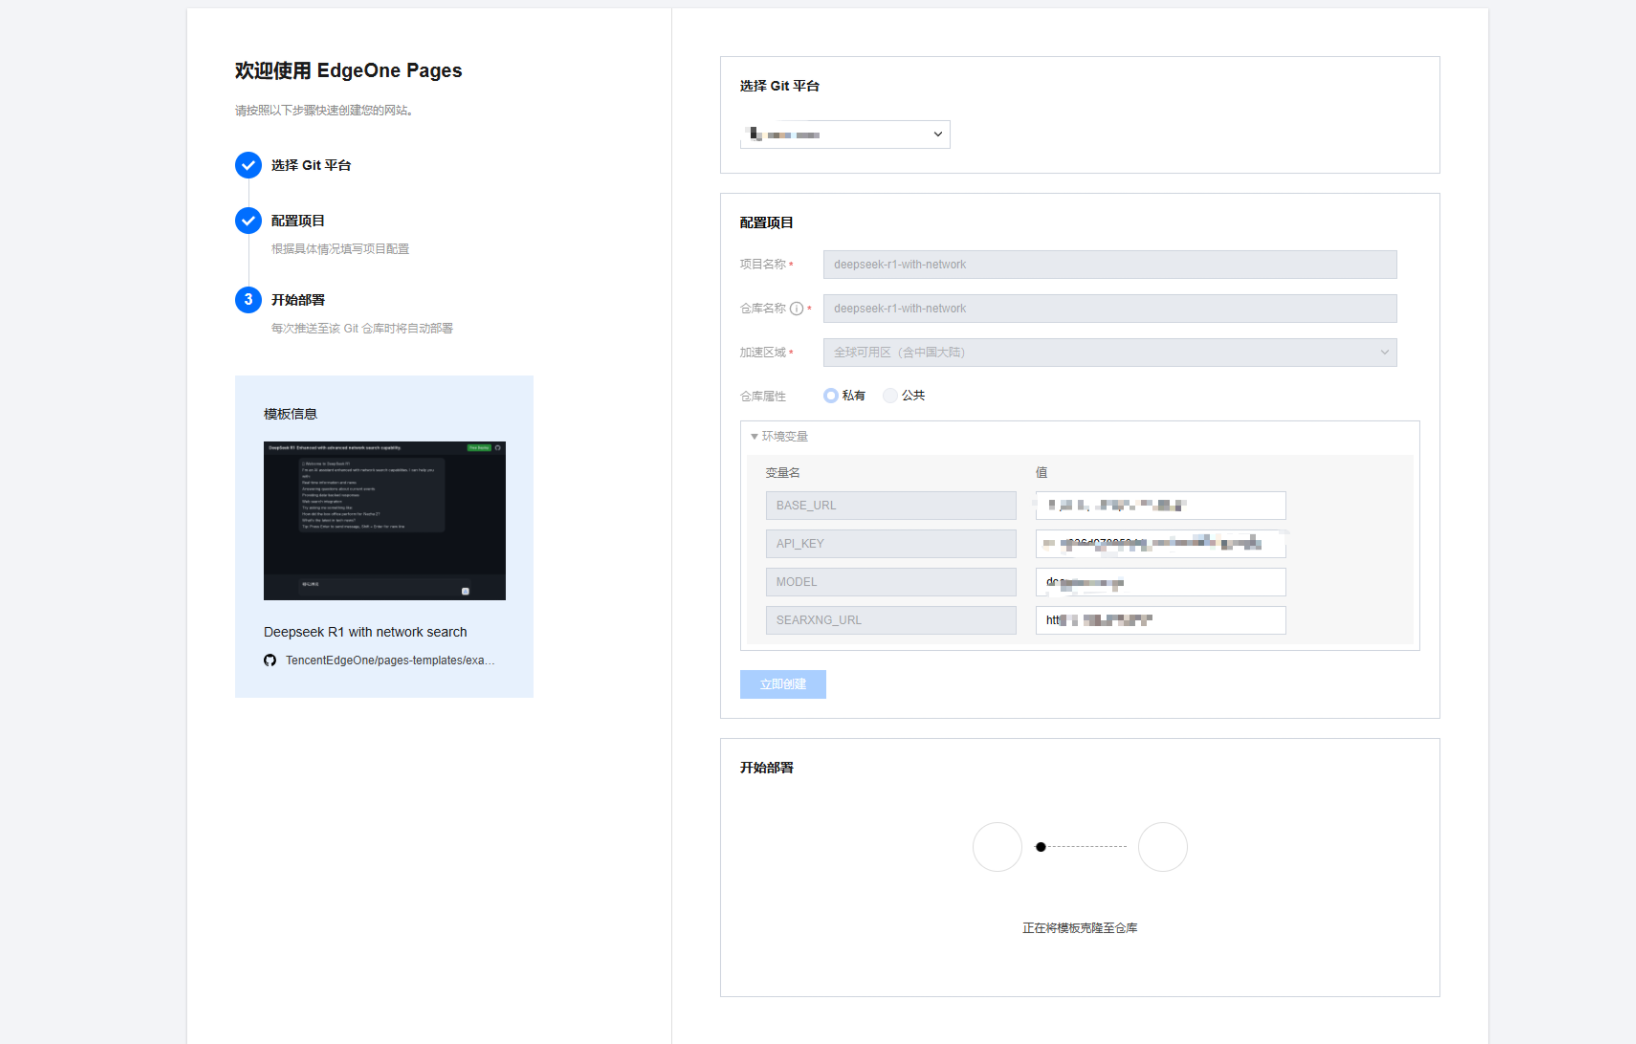Click the left circle in deployment progress
Viewport: 1636px width, 1044px height.
(x=997, y=847)
